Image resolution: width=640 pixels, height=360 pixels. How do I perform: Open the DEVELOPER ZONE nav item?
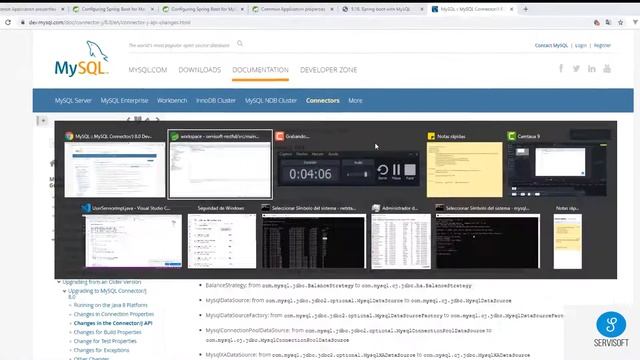coord(329,70)
